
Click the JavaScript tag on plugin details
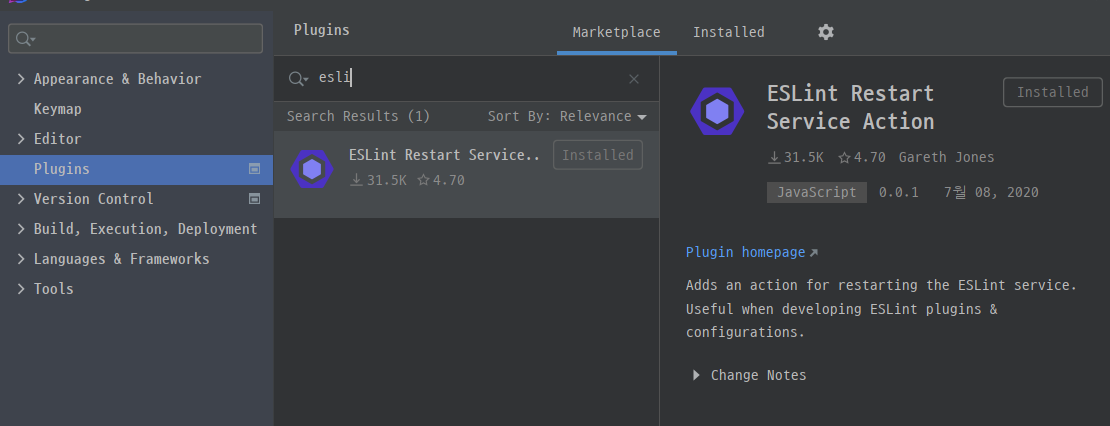pos(816,192)
